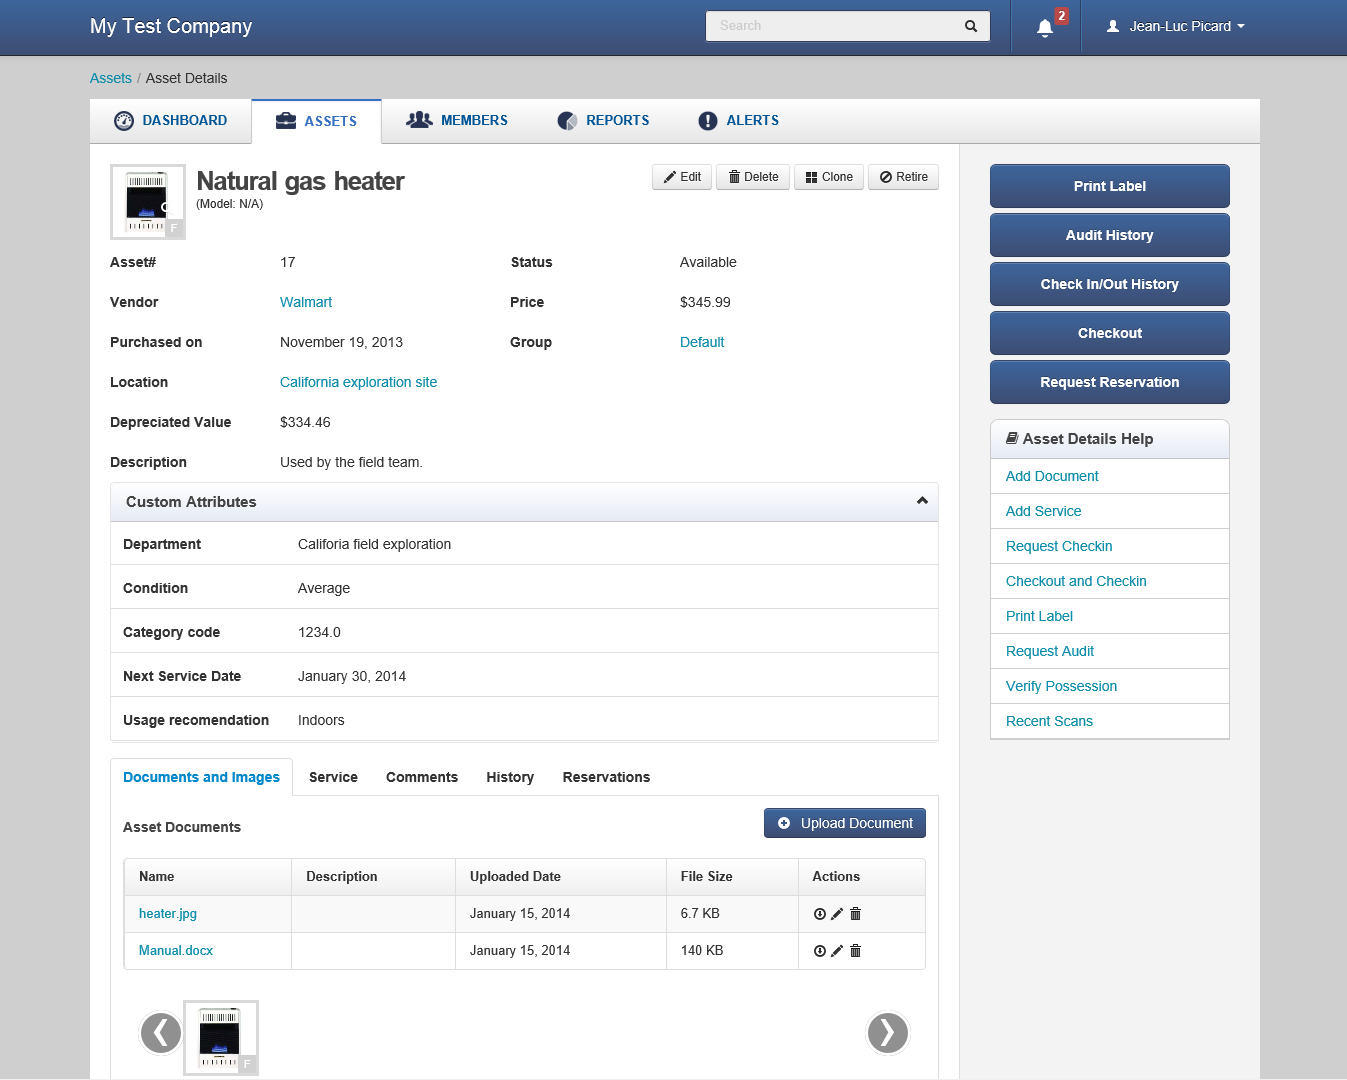
Task: Open notifications via the bell icon
Action: 1043,26
